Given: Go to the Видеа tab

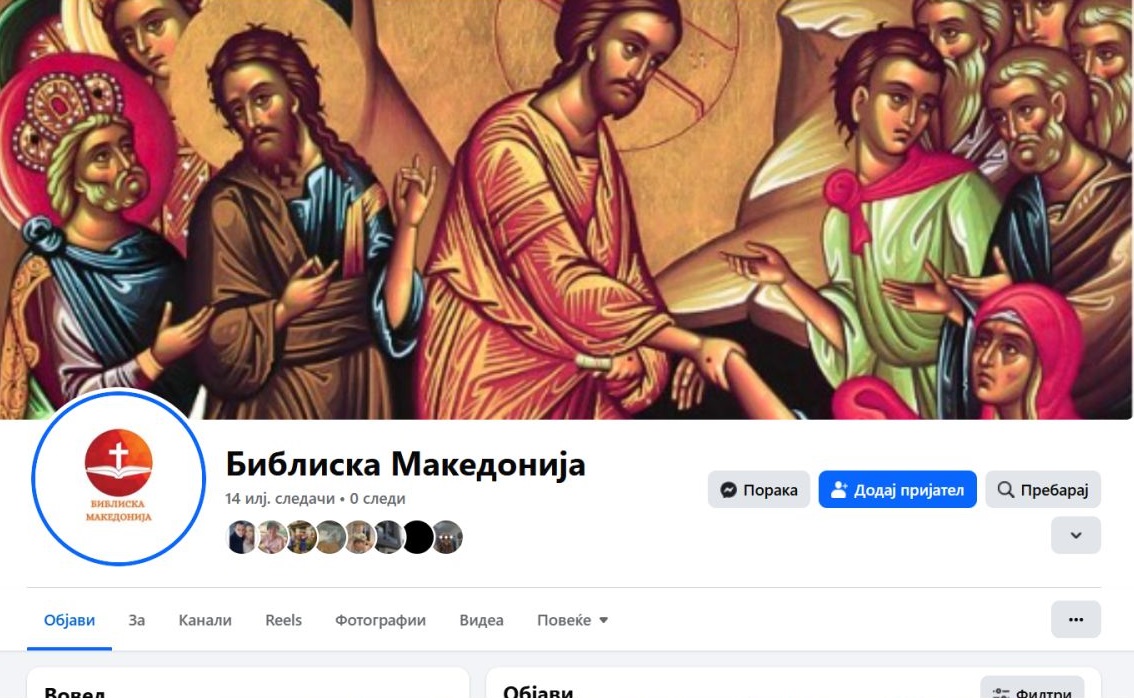Looking at the screenshot, I should (481, 620).
